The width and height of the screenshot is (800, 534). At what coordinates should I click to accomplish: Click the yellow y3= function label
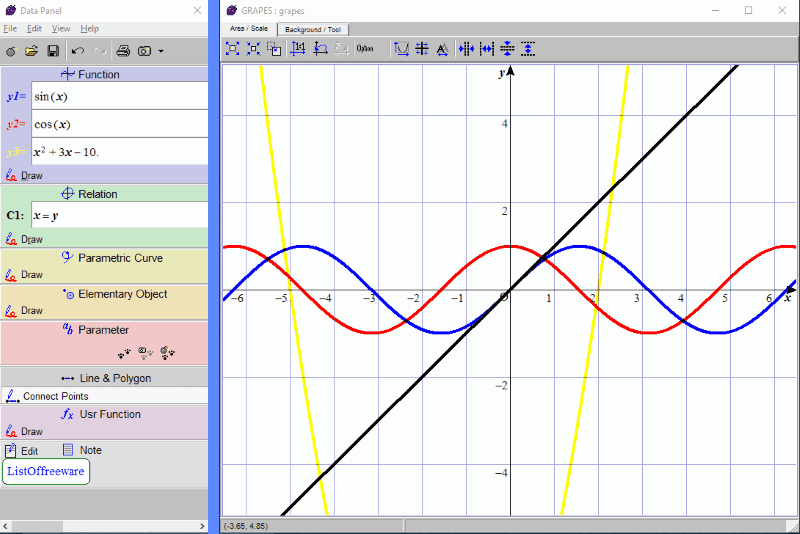(x=16, y=152)
